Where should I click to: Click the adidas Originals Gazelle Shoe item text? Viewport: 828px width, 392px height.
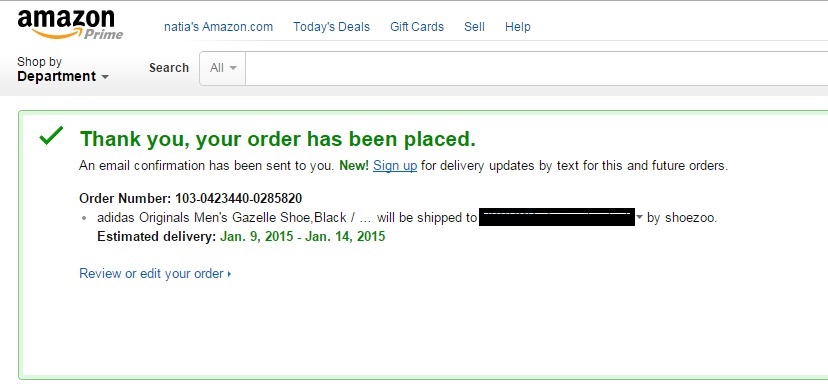[x=231, y=218]
